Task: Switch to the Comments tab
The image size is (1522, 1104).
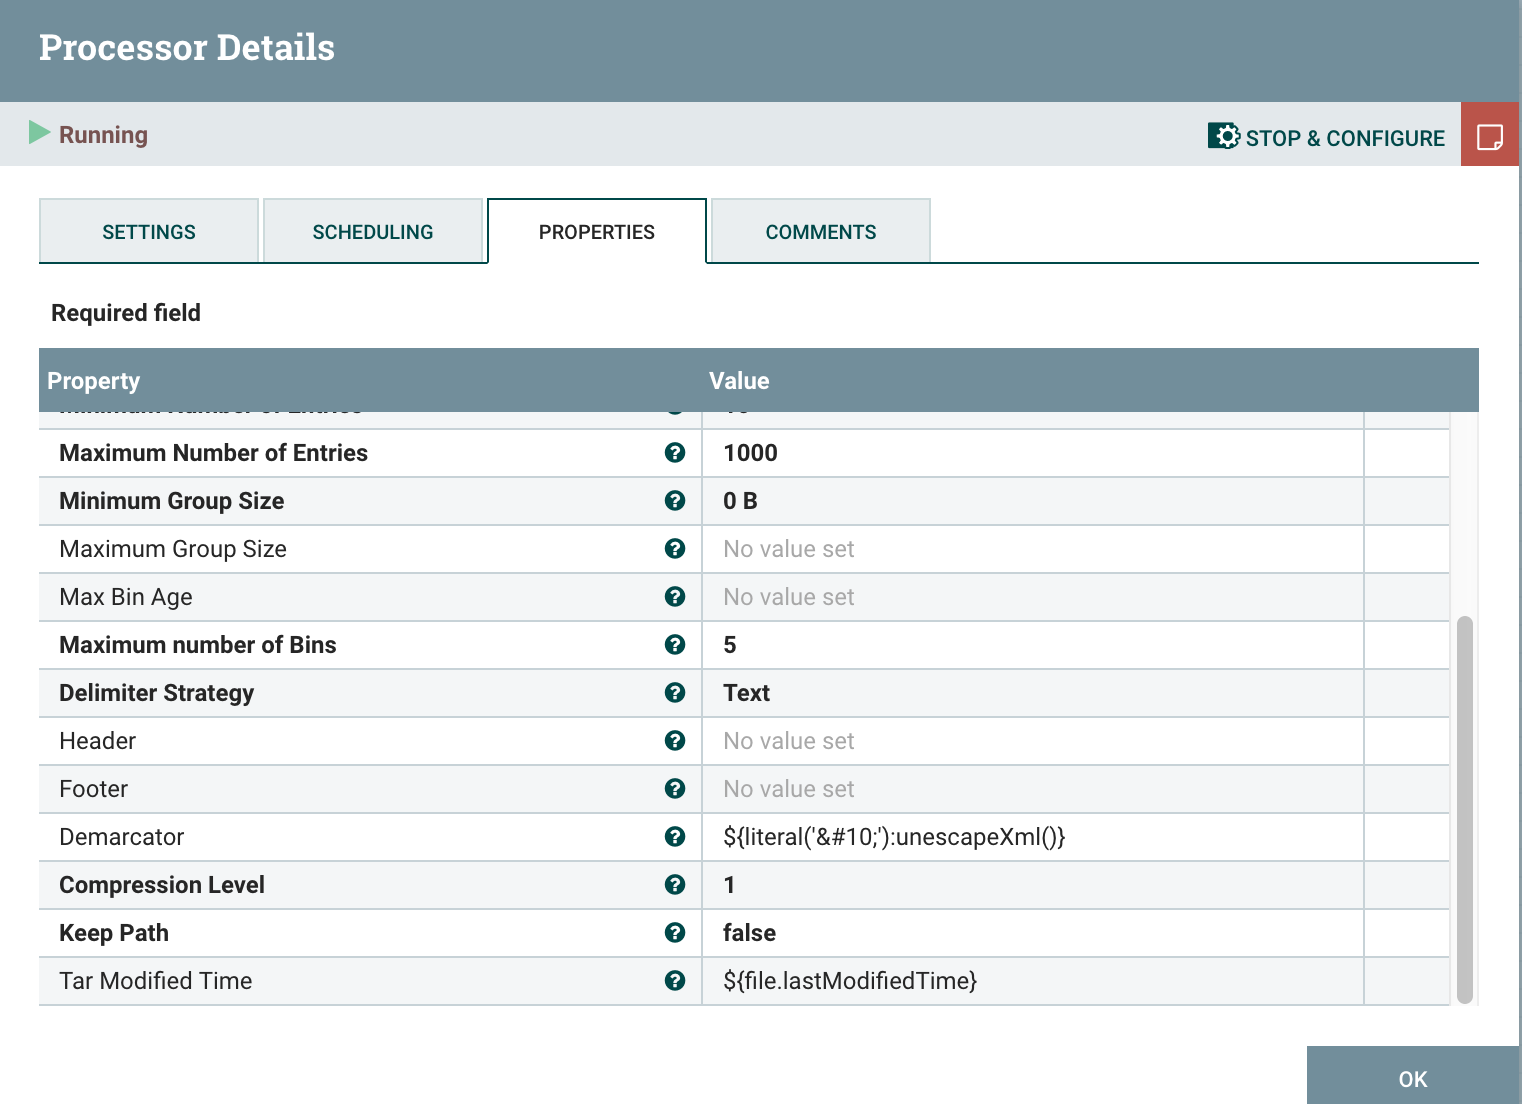Action: coord(820,231)
